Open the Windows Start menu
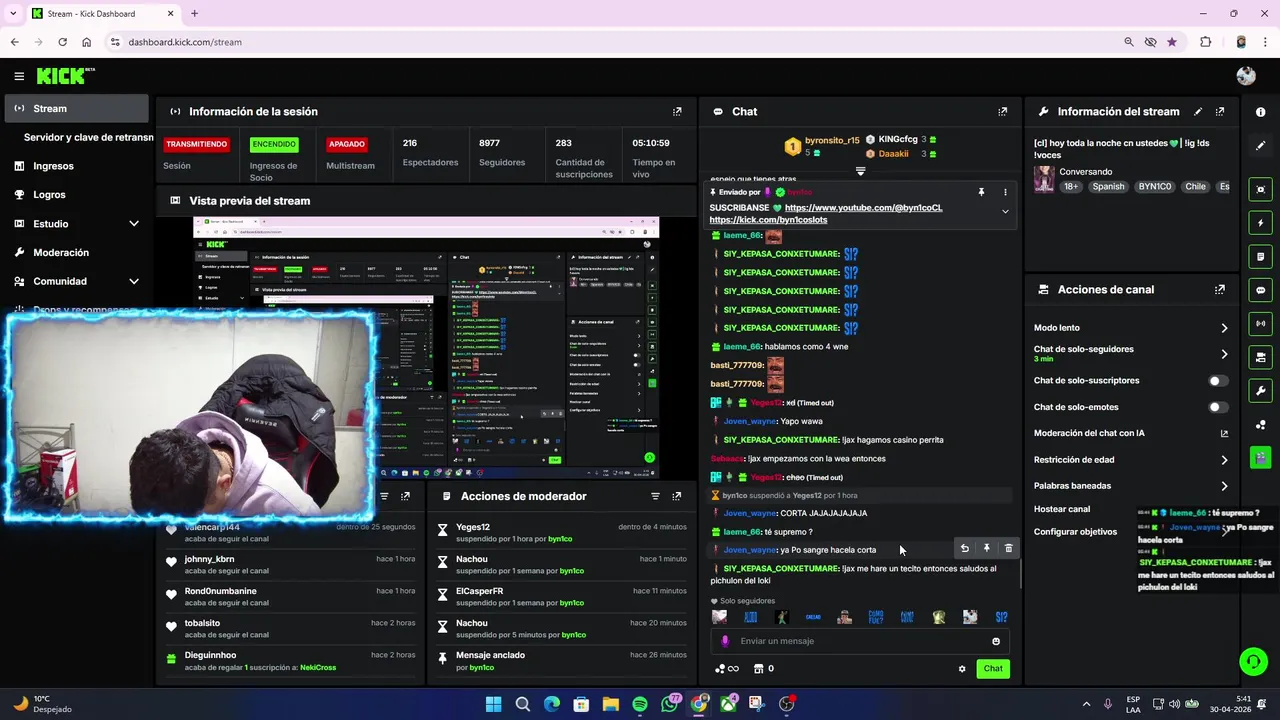1280x720 pixels. pyautogui.click(x=493, y=704)
